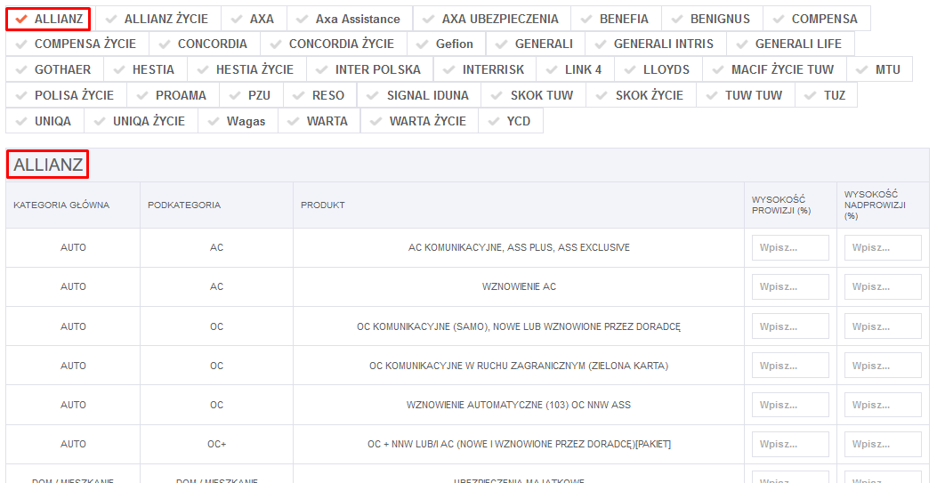
Task: Select the MACIF ŻYCIE TUW button
Action: 774,69
